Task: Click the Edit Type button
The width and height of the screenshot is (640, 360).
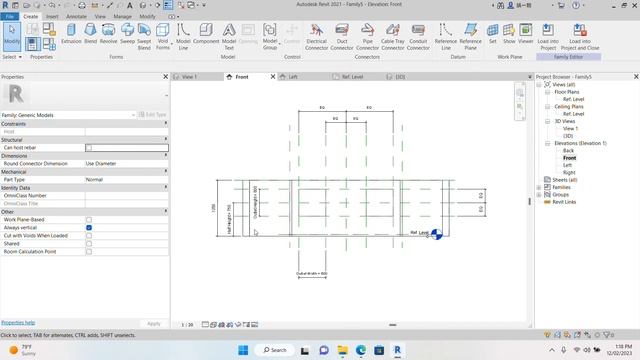Action: pyautogui.click(x=152, y=115)
